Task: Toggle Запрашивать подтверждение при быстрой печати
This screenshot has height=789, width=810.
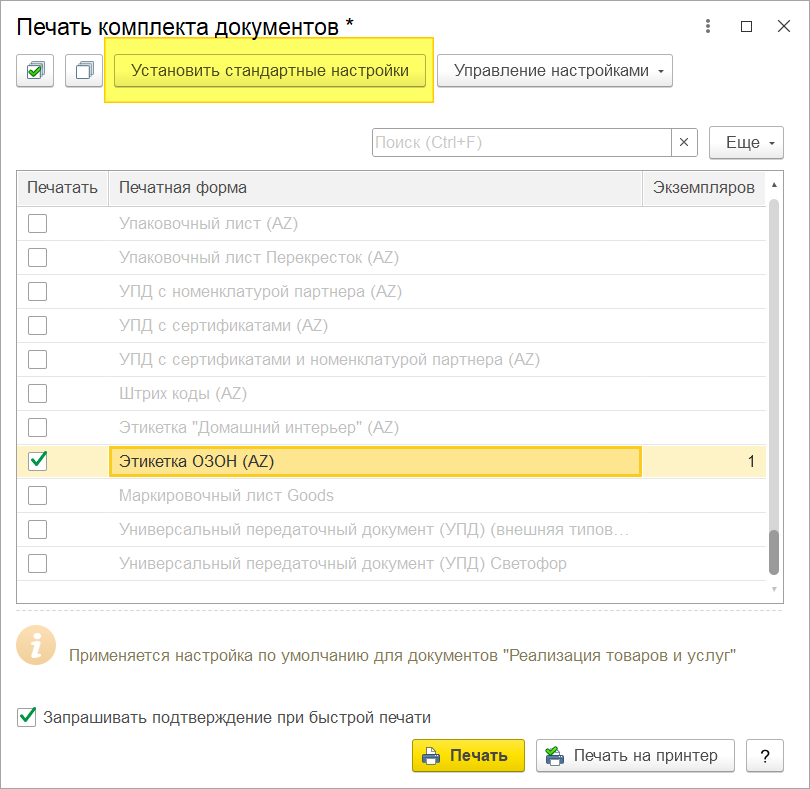Action: point(27,717)
